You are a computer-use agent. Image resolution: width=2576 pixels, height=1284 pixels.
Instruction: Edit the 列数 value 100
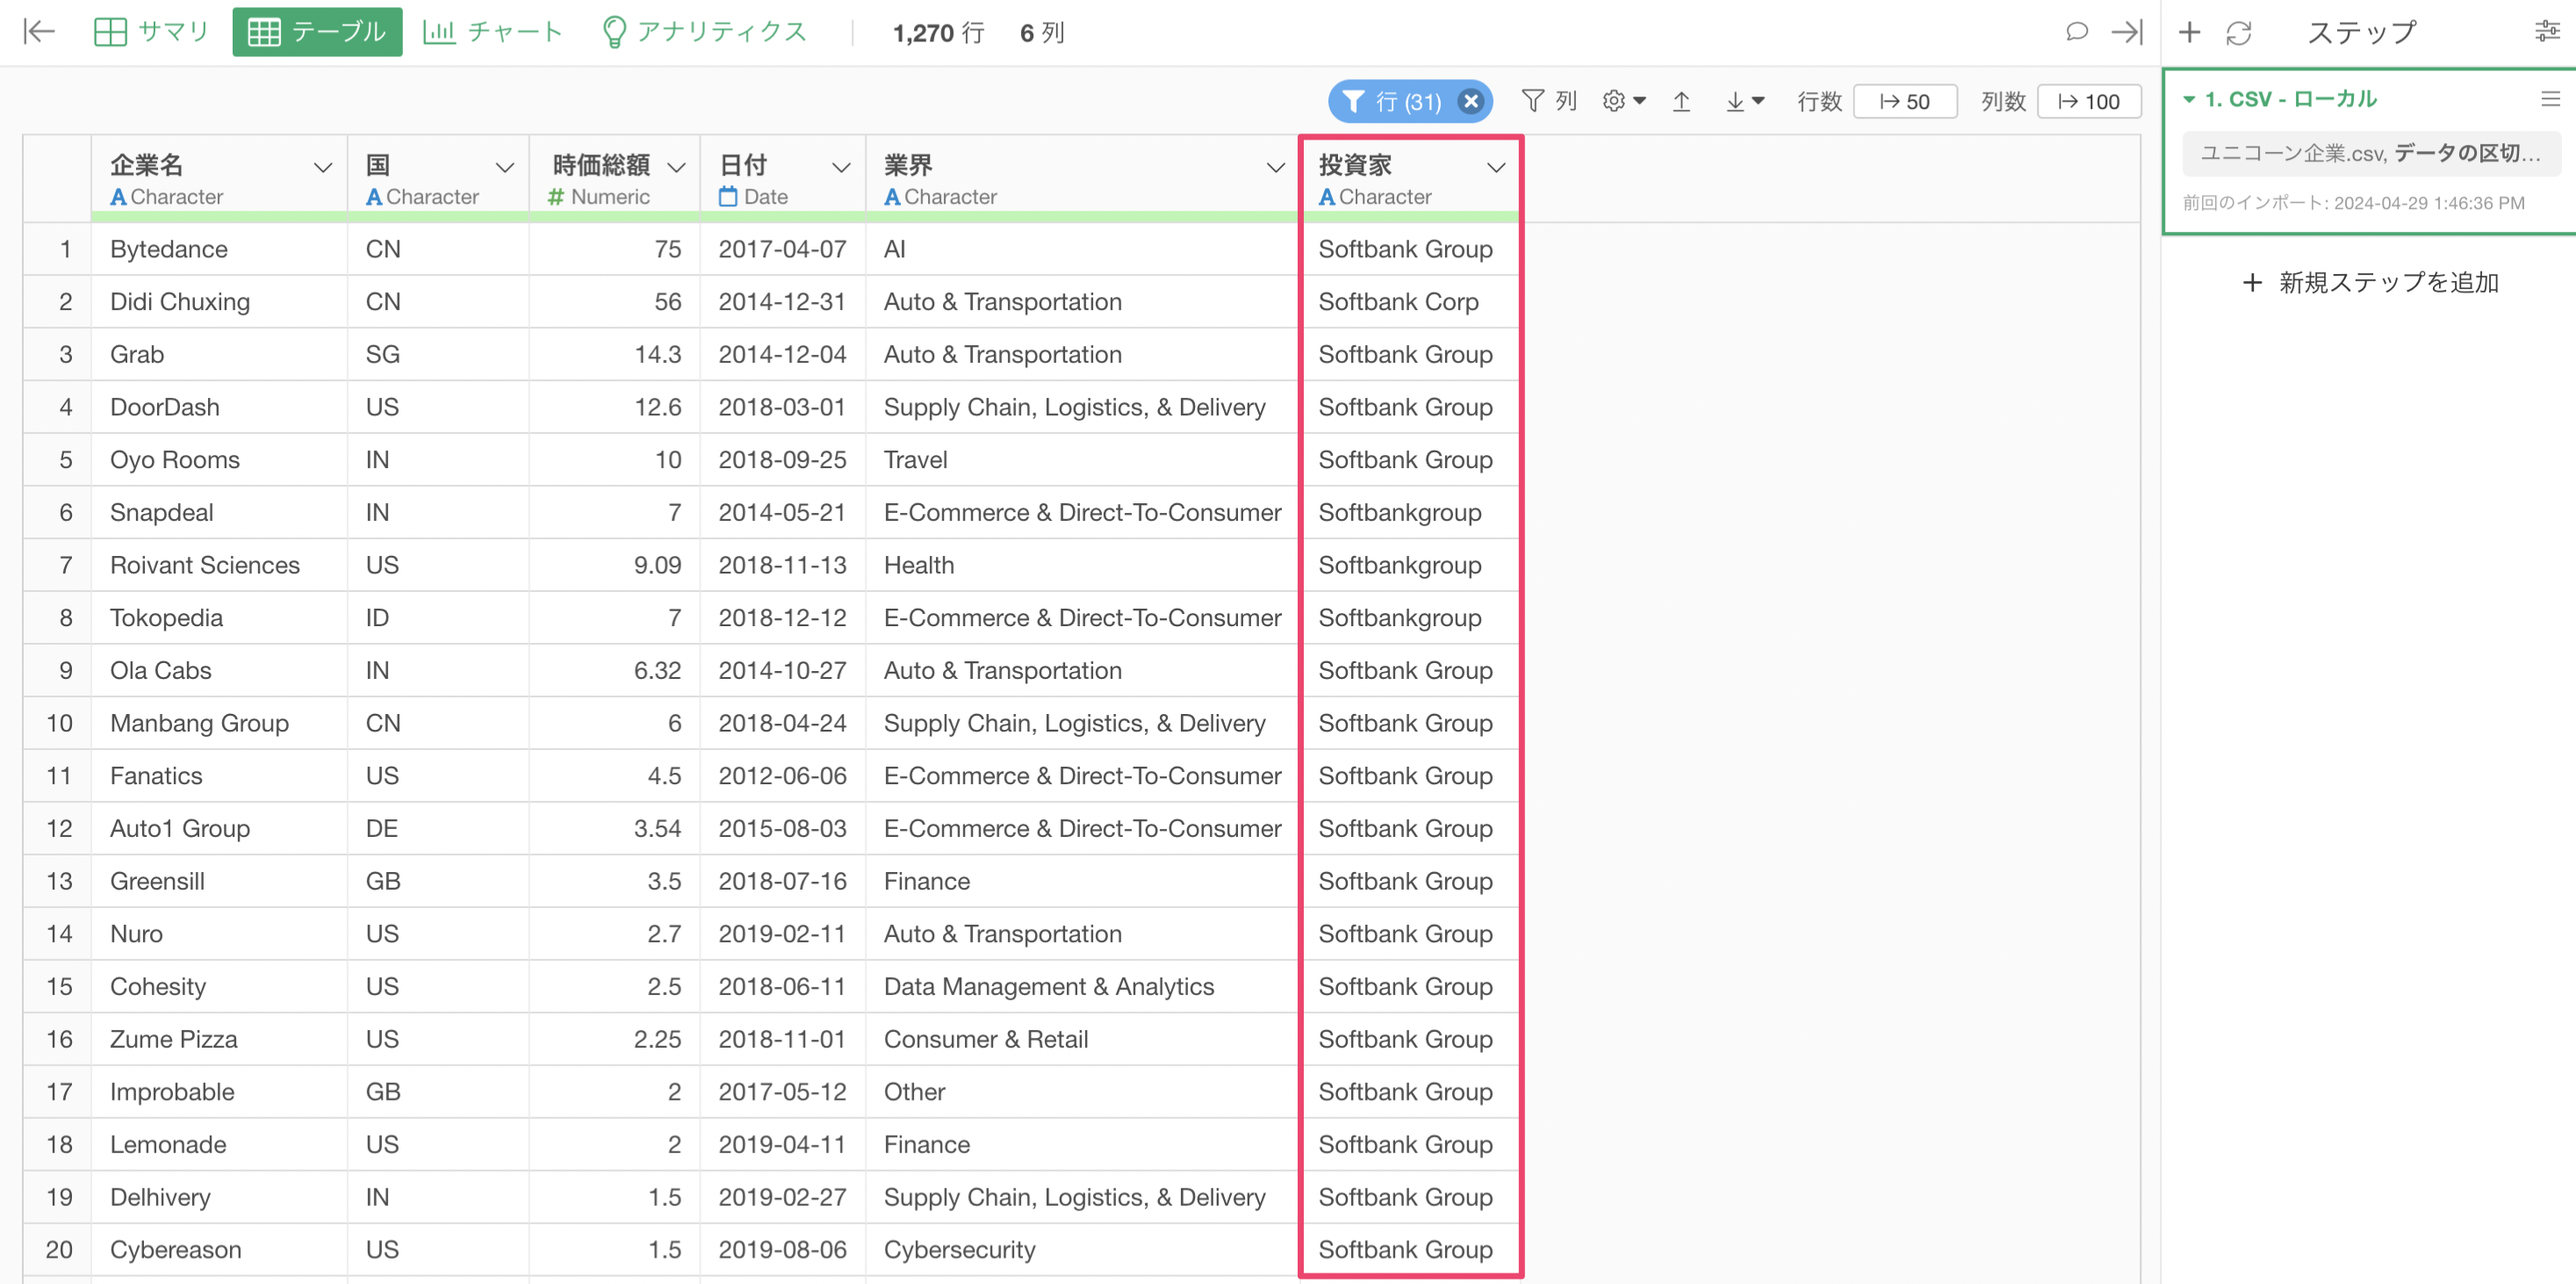(2089, 101)
